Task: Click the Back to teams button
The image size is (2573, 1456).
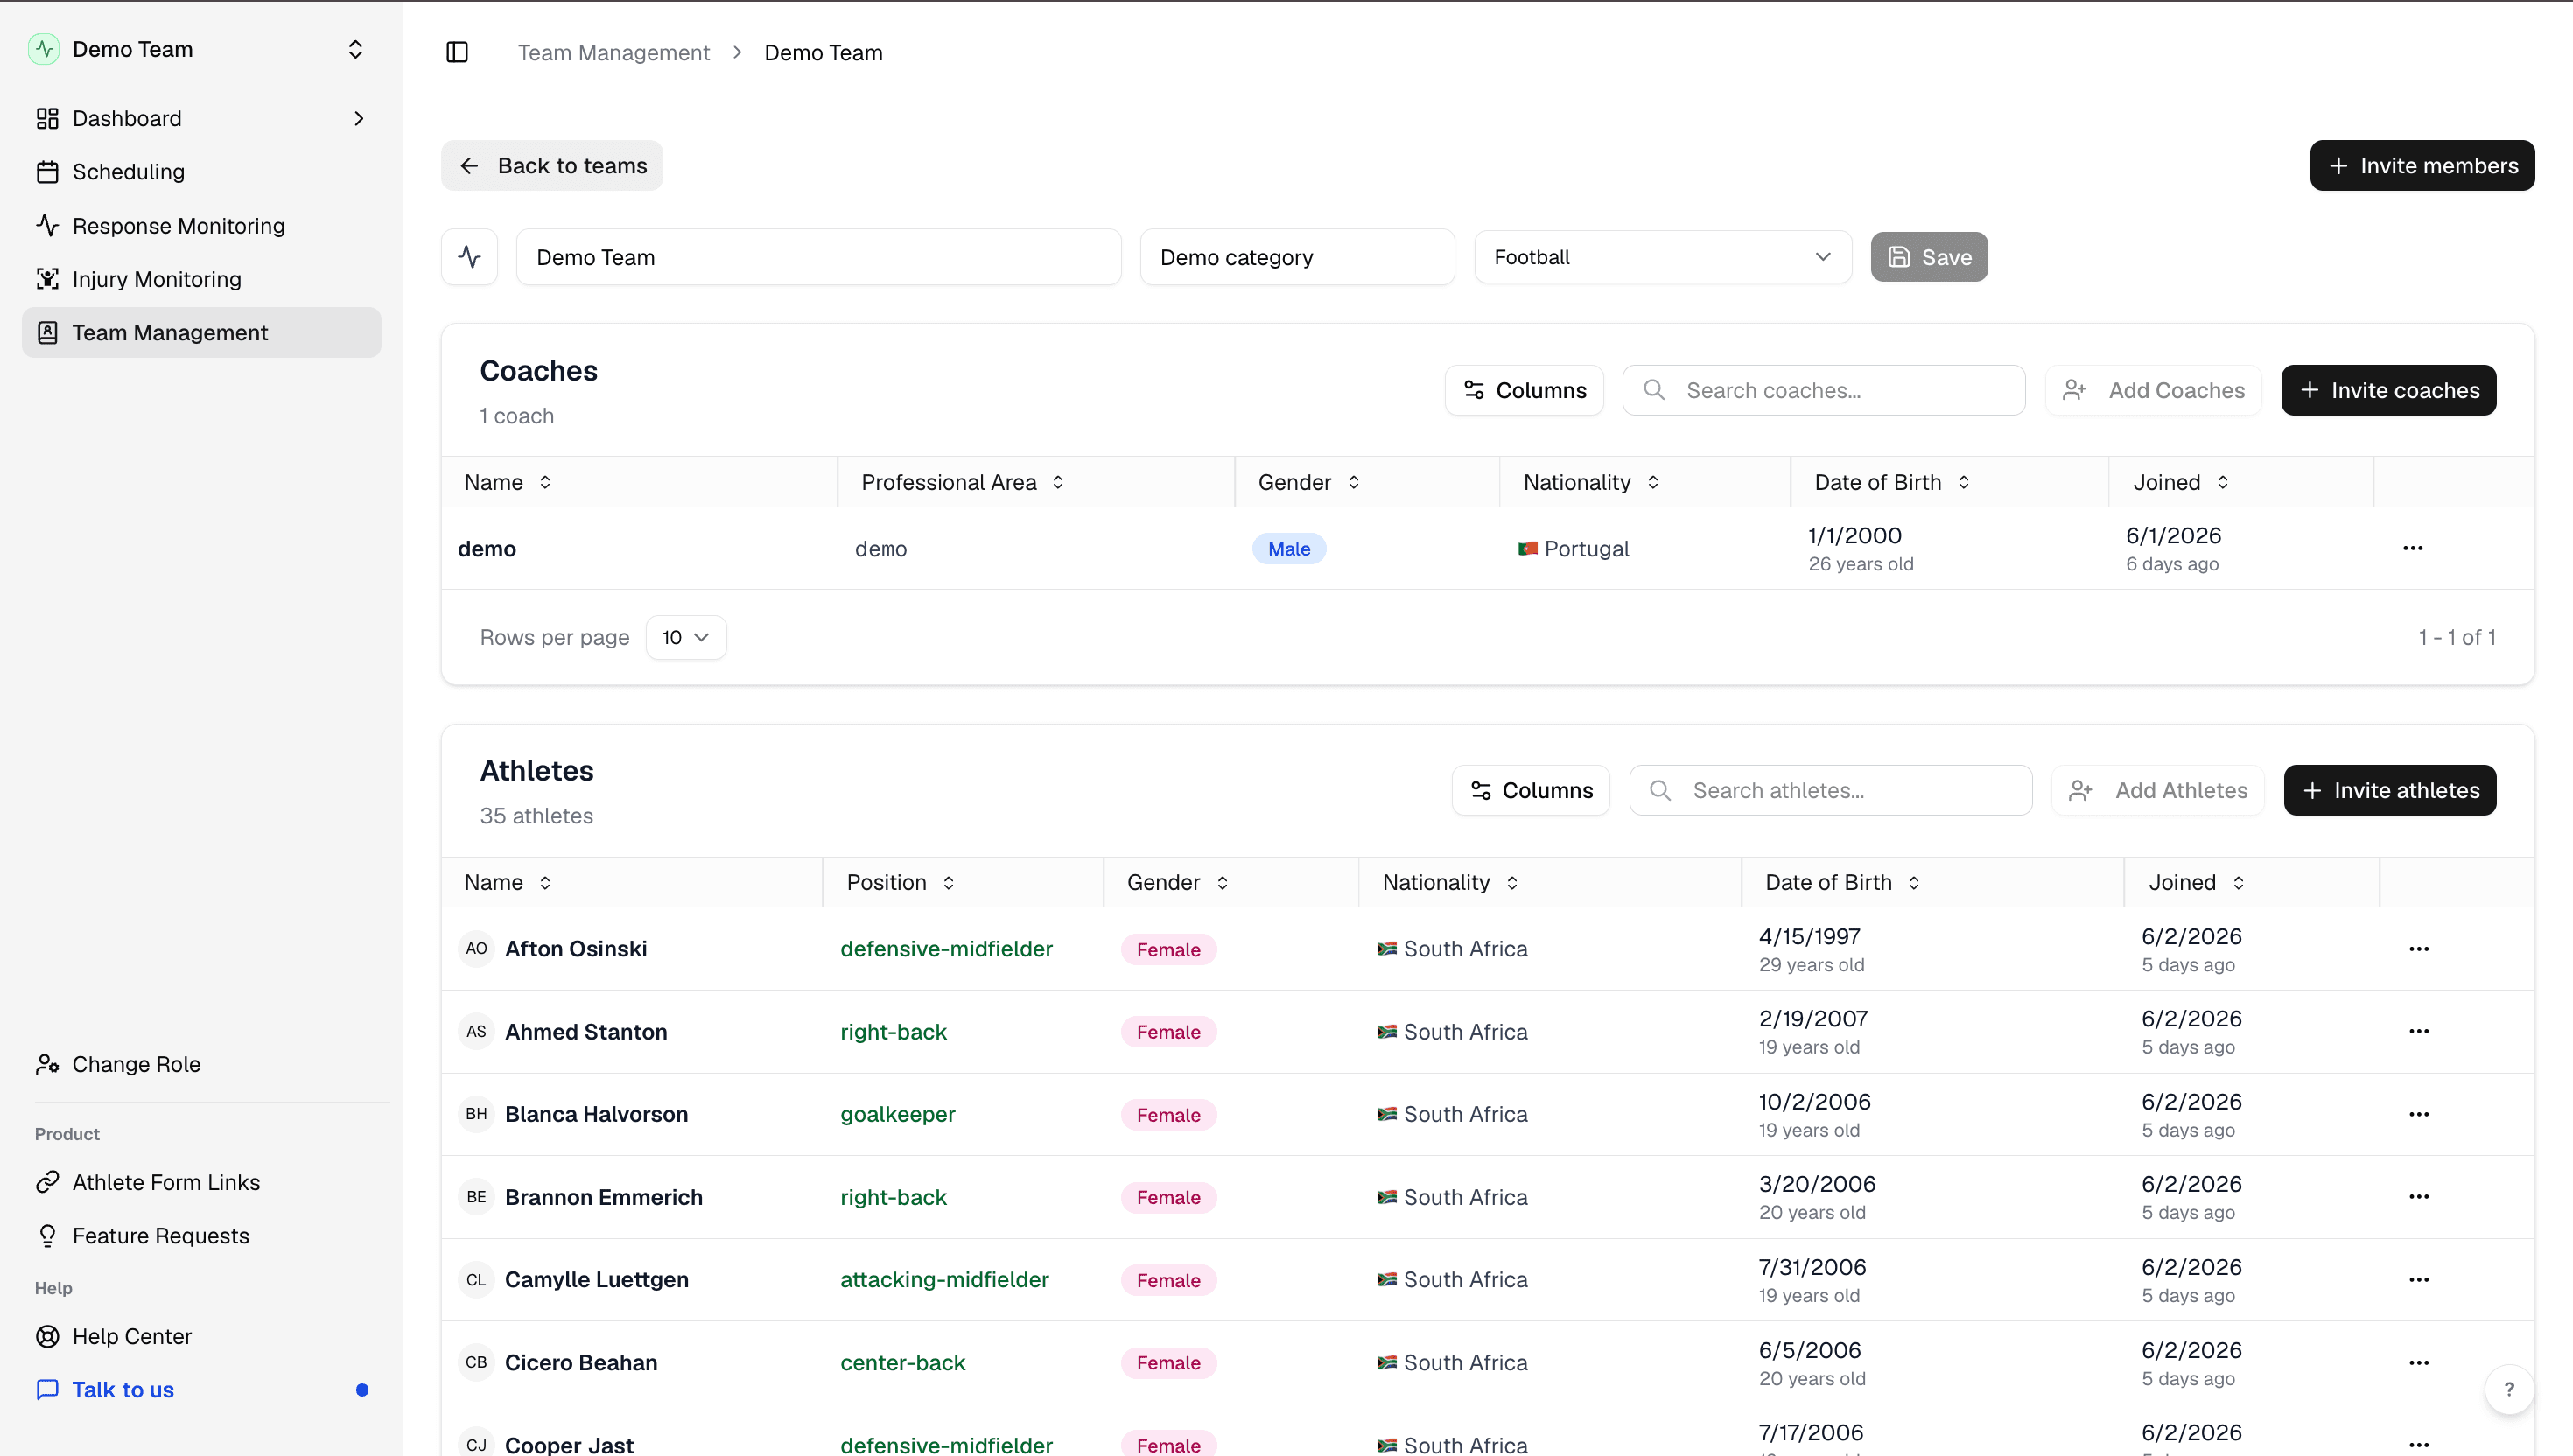Action: coord(552,165)
